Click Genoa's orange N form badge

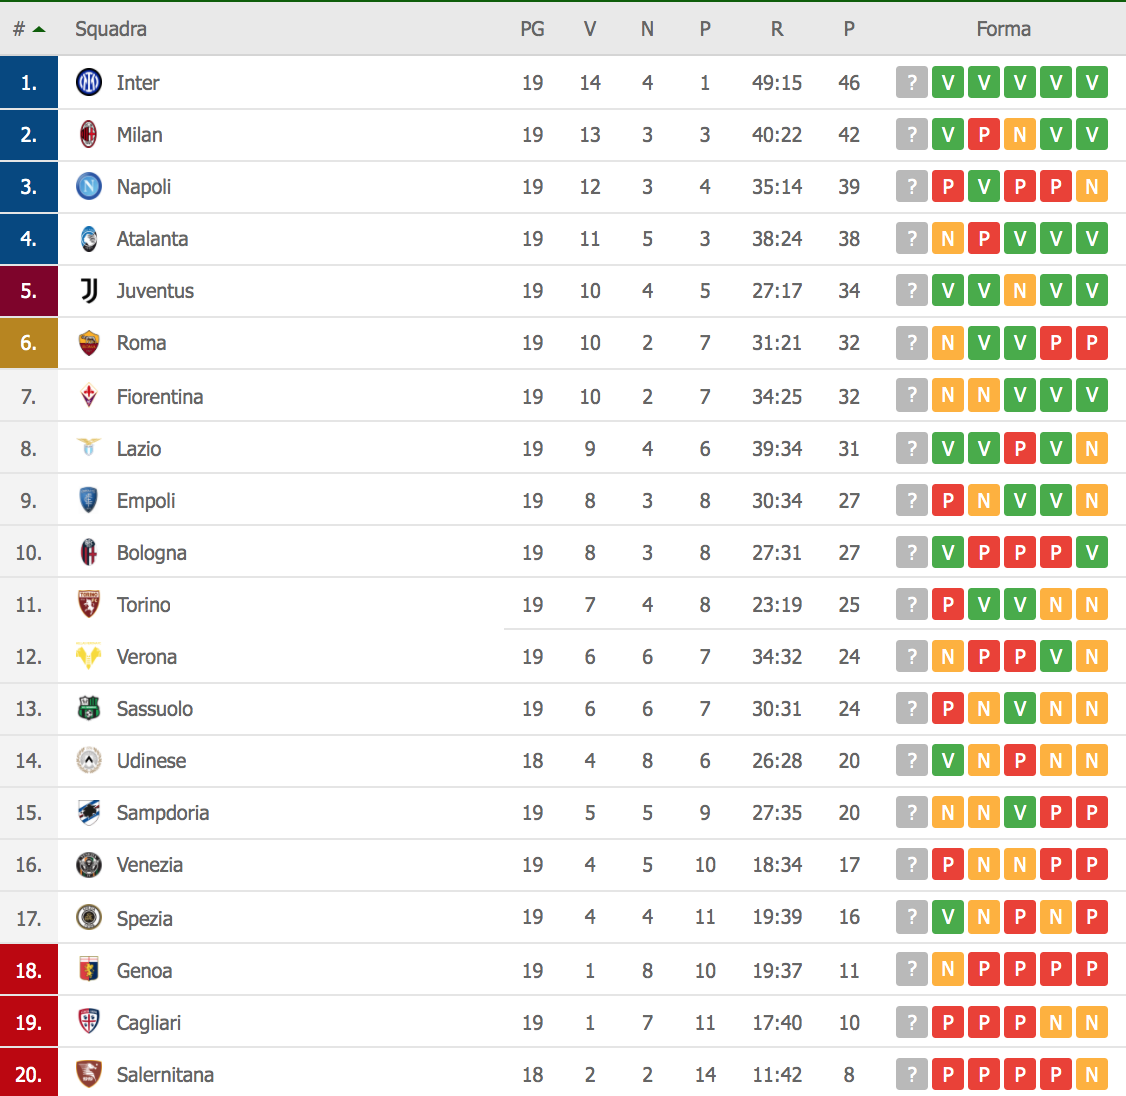point(948,969)
